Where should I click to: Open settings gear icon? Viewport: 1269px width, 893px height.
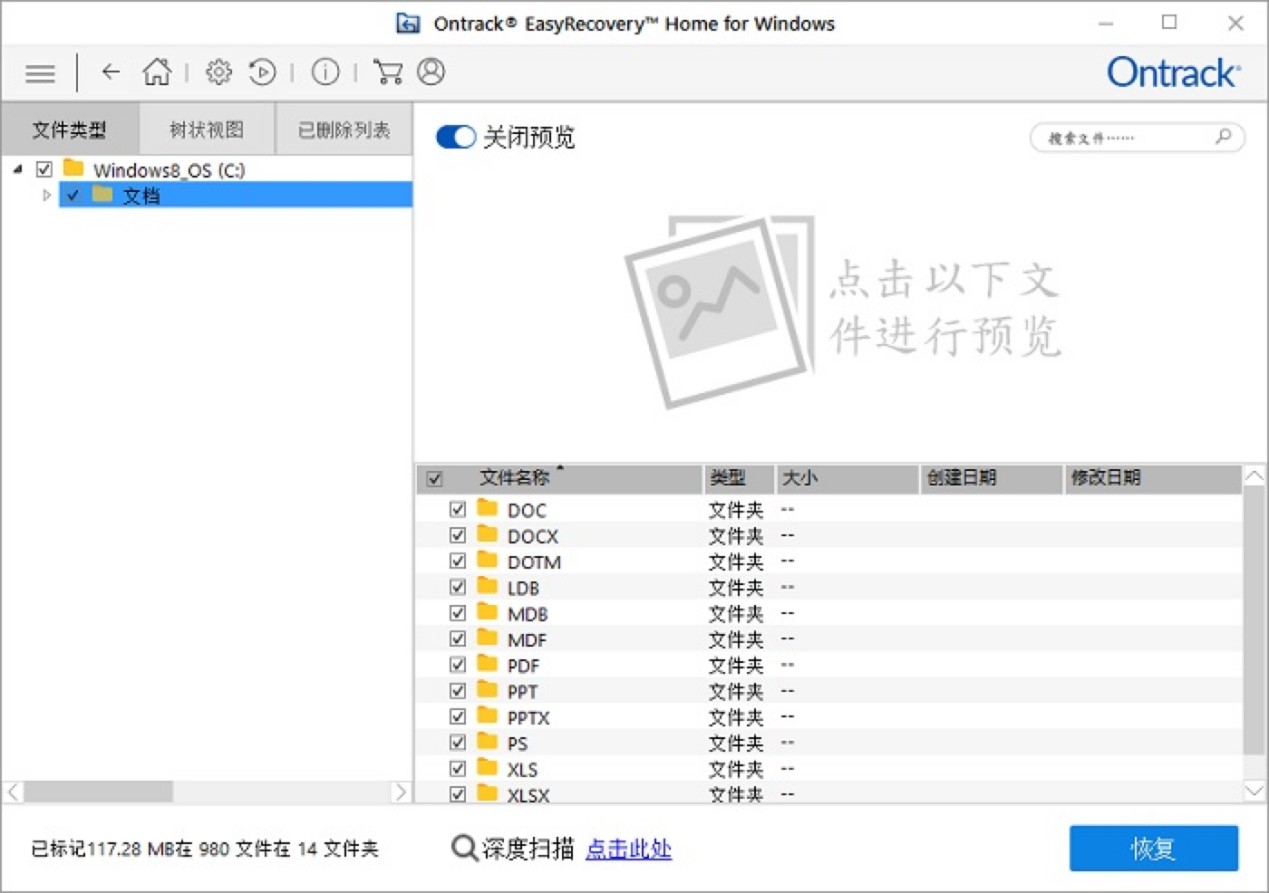[x=218, y=72]
